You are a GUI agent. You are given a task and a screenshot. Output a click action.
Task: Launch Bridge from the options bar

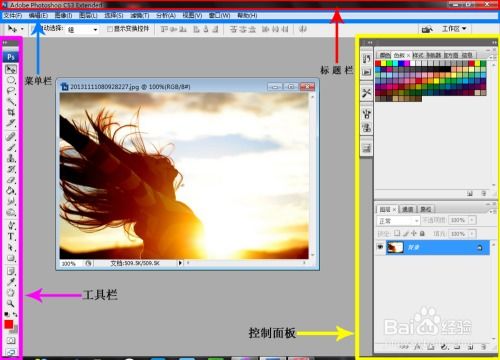tap(427, 29)
